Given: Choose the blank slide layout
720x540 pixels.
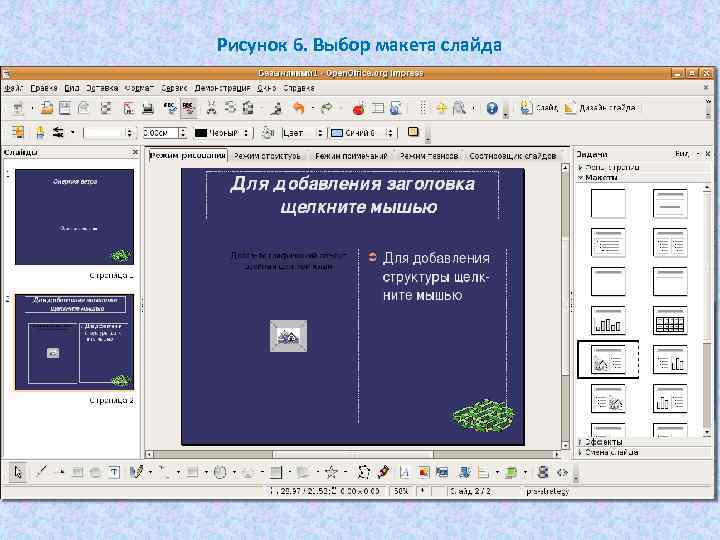Looking at the screenshot, I should click(608, 203).
